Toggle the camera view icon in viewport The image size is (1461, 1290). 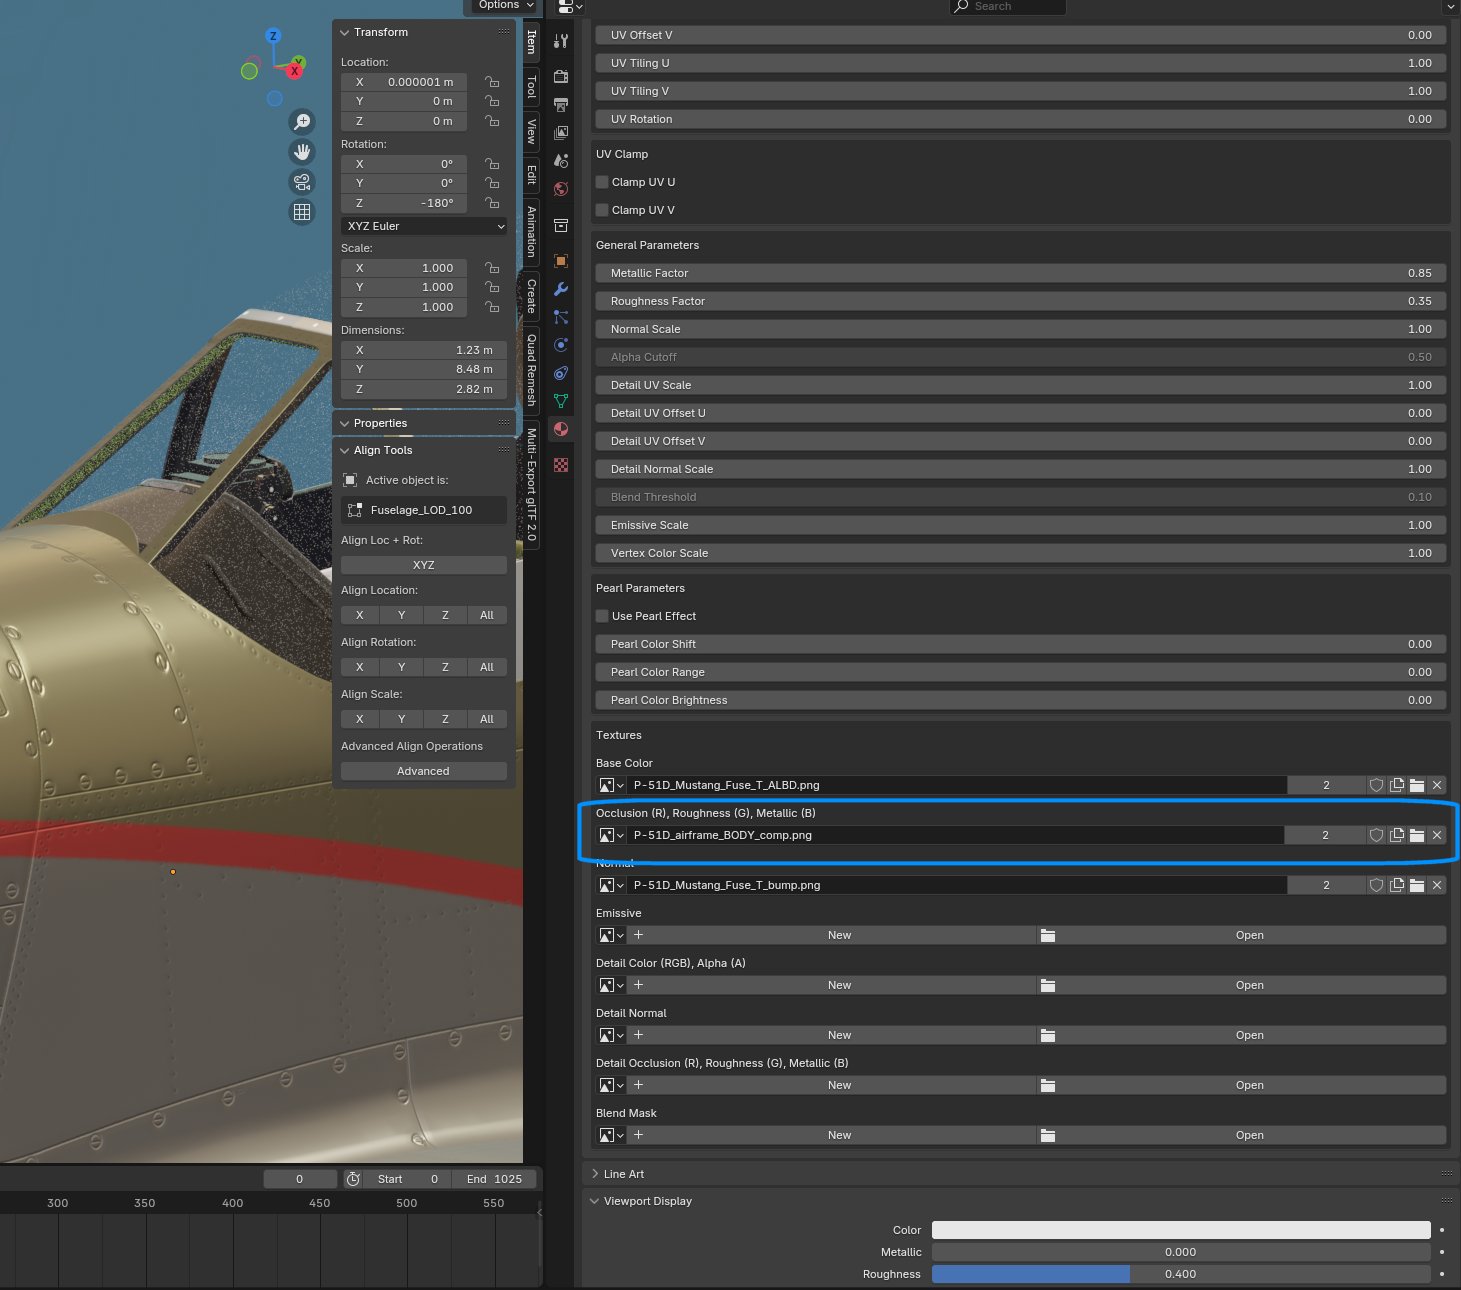pyautogui.click(x=302, y=182)
